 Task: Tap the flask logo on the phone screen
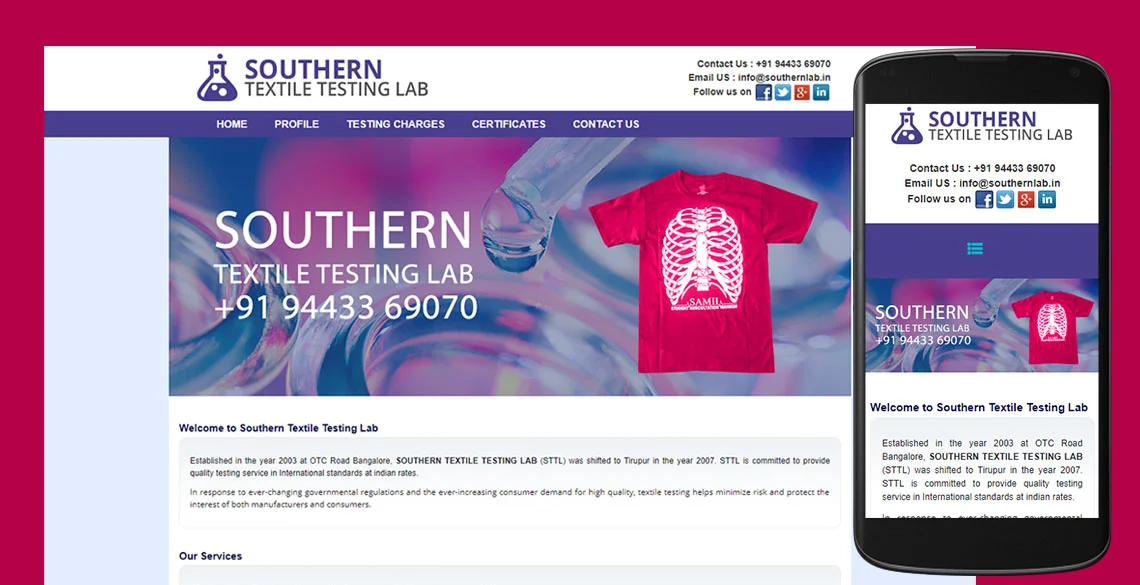pyautogui.click(x=907, y=126)
